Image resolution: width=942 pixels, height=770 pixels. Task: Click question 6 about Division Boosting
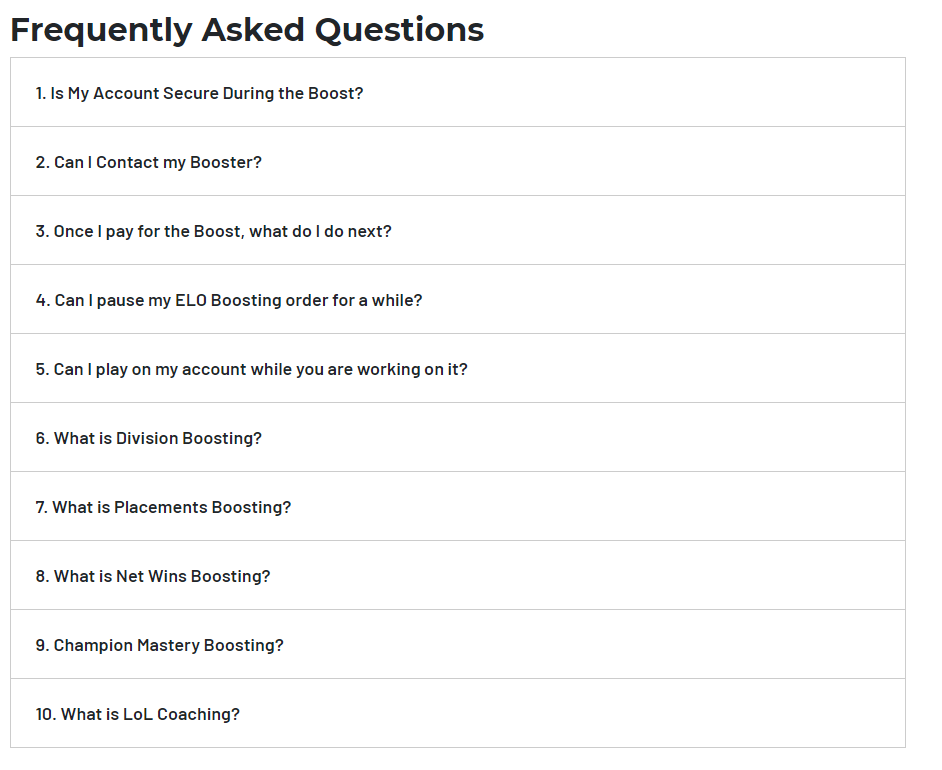(148, 438)
